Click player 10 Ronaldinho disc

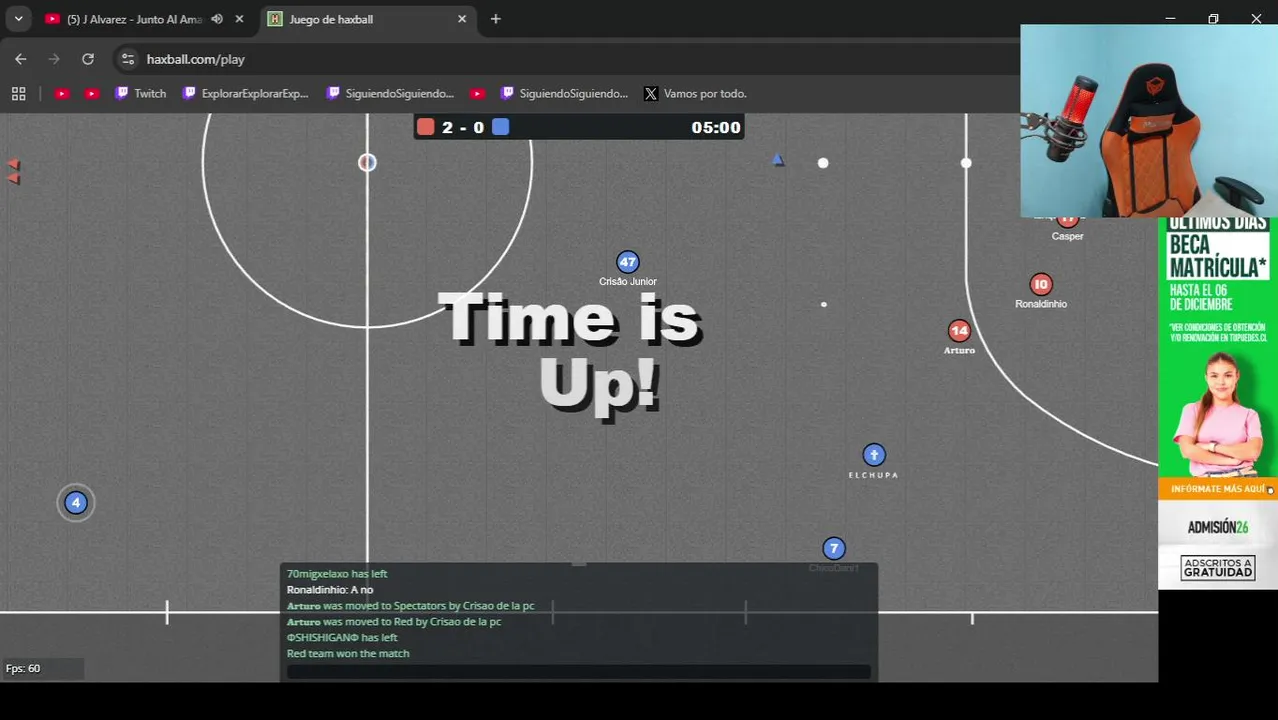click(x=1041, y=285)
